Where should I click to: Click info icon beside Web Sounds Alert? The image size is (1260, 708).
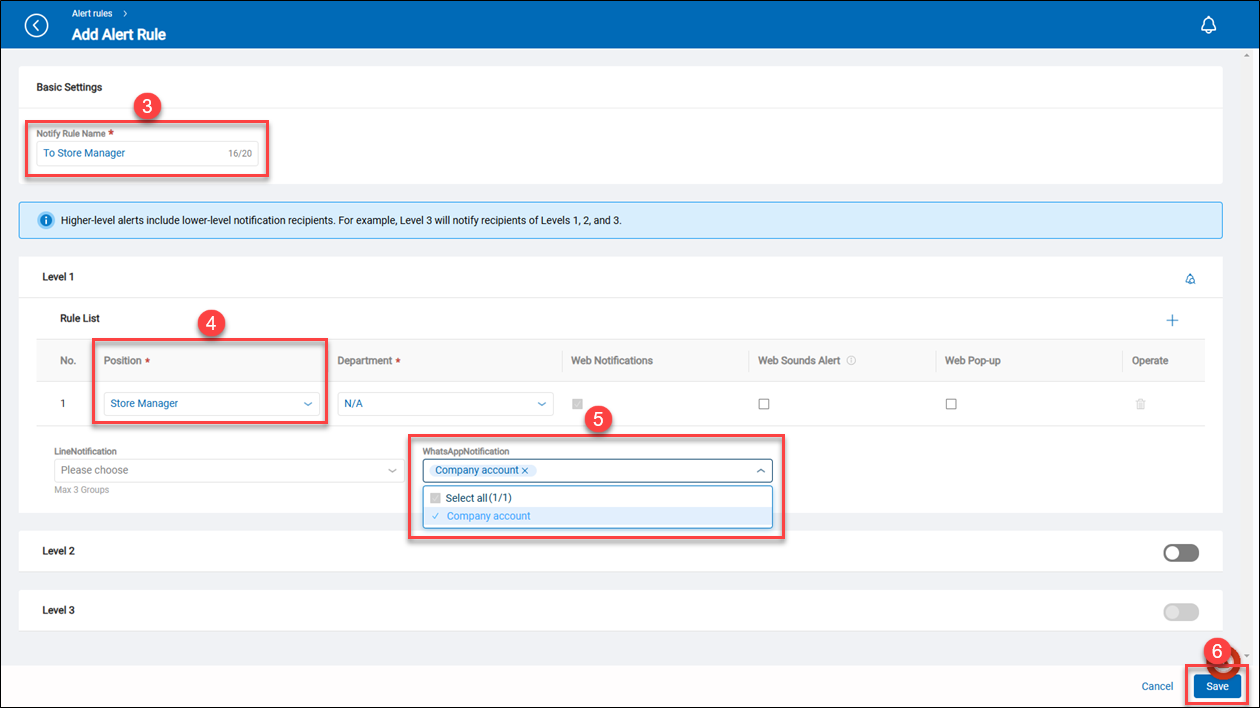[x=851, y=361]
